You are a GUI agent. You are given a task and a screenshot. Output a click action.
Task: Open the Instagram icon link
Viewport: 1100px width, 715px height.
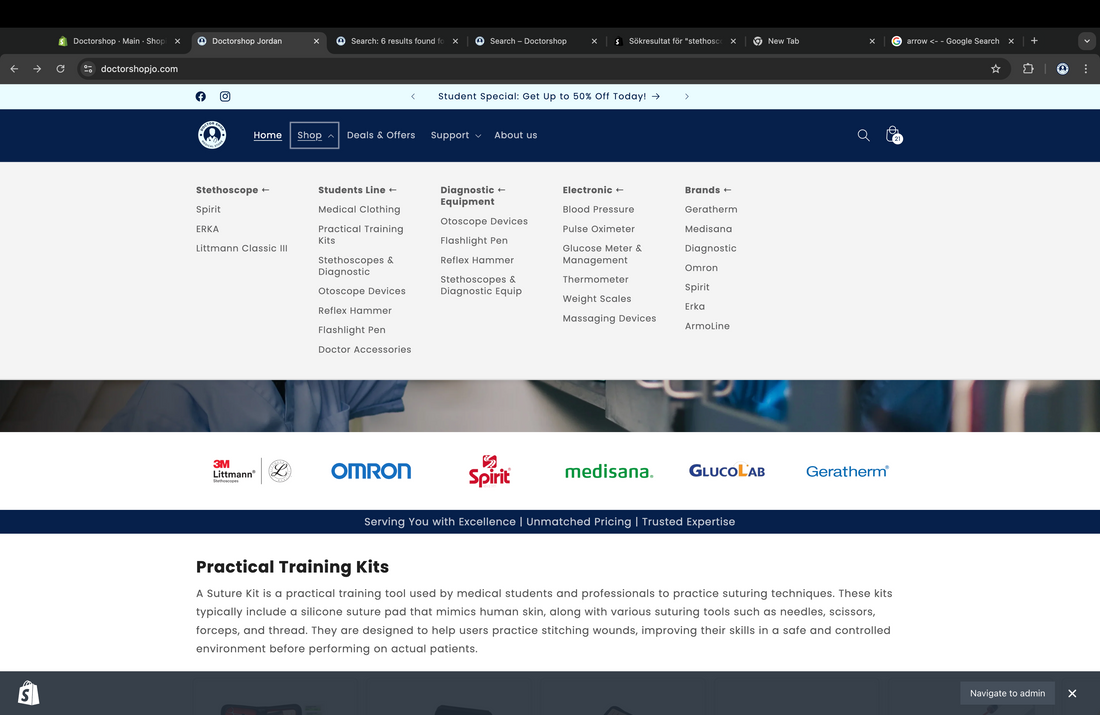point(225,96)
